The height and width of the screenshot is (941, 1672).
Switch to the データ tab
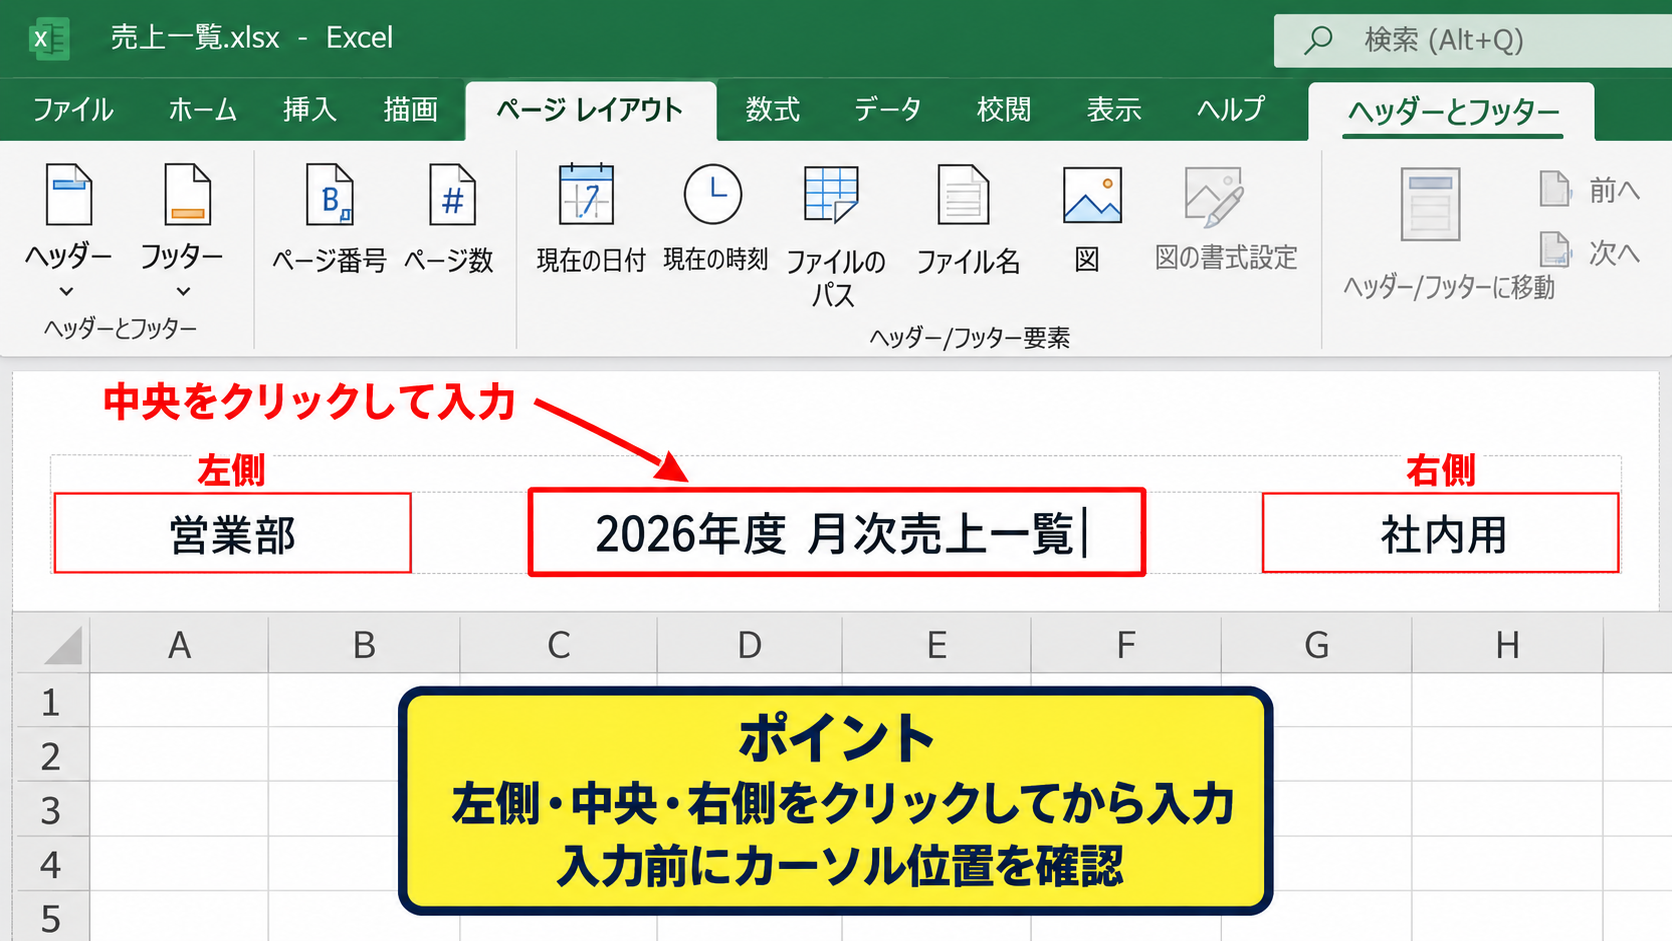tap(887, 109)
